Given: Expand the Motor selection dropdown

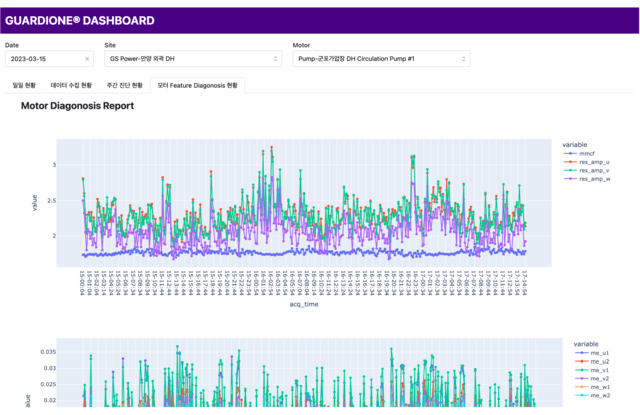Looking at the screenshot, I should [464, 59].
